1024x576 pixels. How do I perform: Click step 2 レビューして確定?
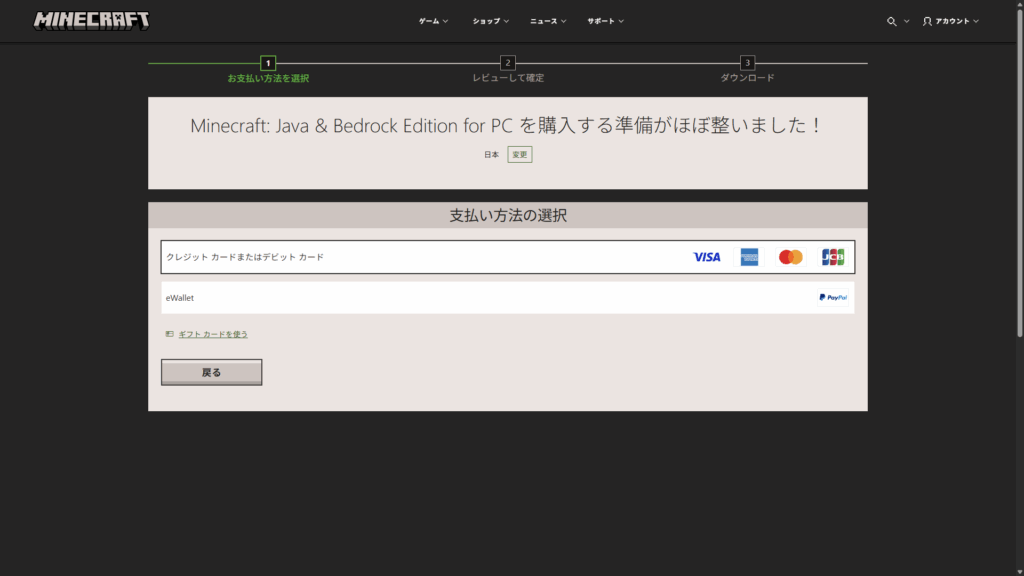click(x=508, y=70)
